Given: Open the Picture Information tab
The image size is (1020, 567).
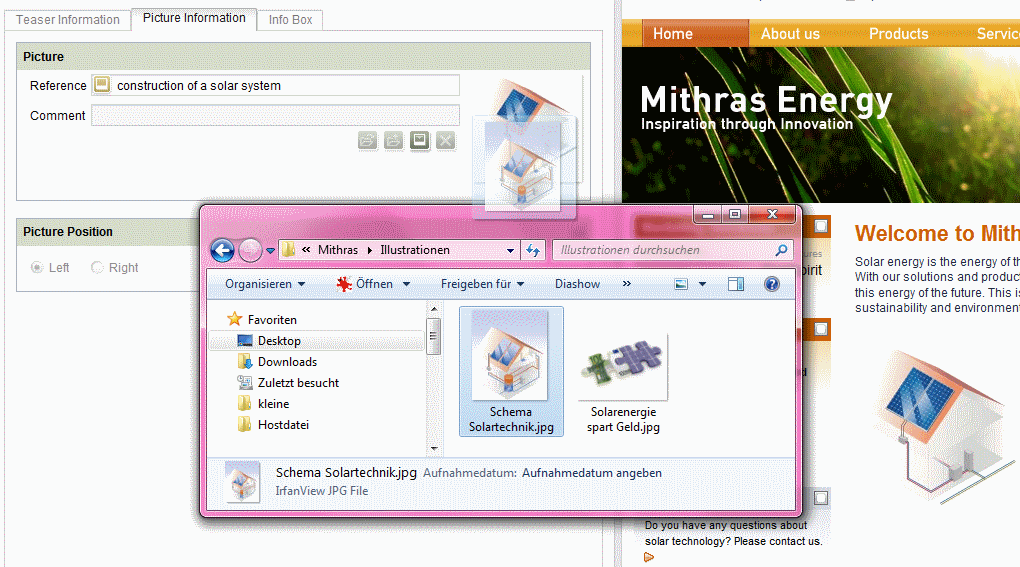Looking at the screenshot, I should [194, 18].
